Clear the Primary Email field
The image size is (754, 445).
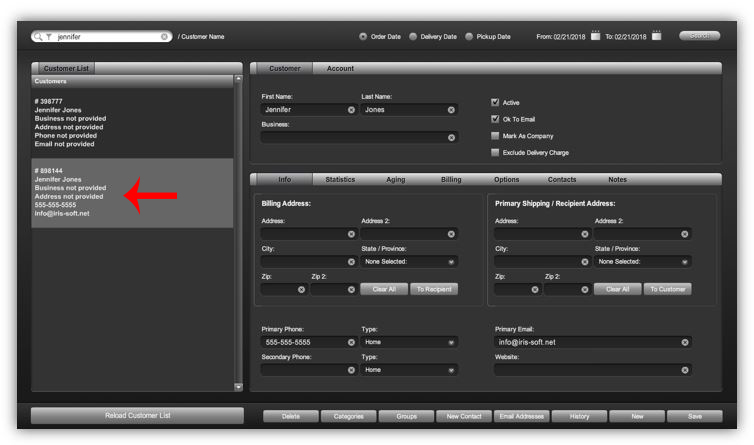pyautogui.click(x=685, y=343)
